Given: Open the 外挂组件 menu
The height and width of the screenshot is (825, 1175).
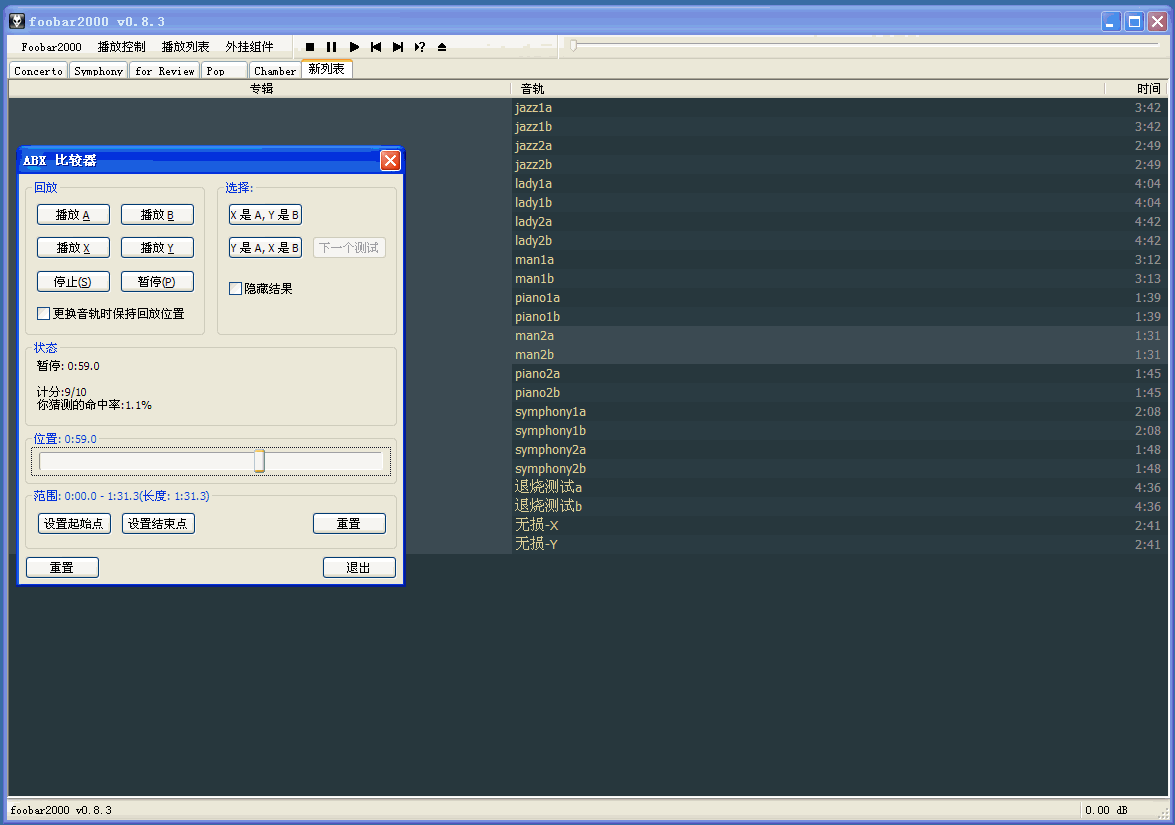Looking at the screenshot, I should (250, 47).
